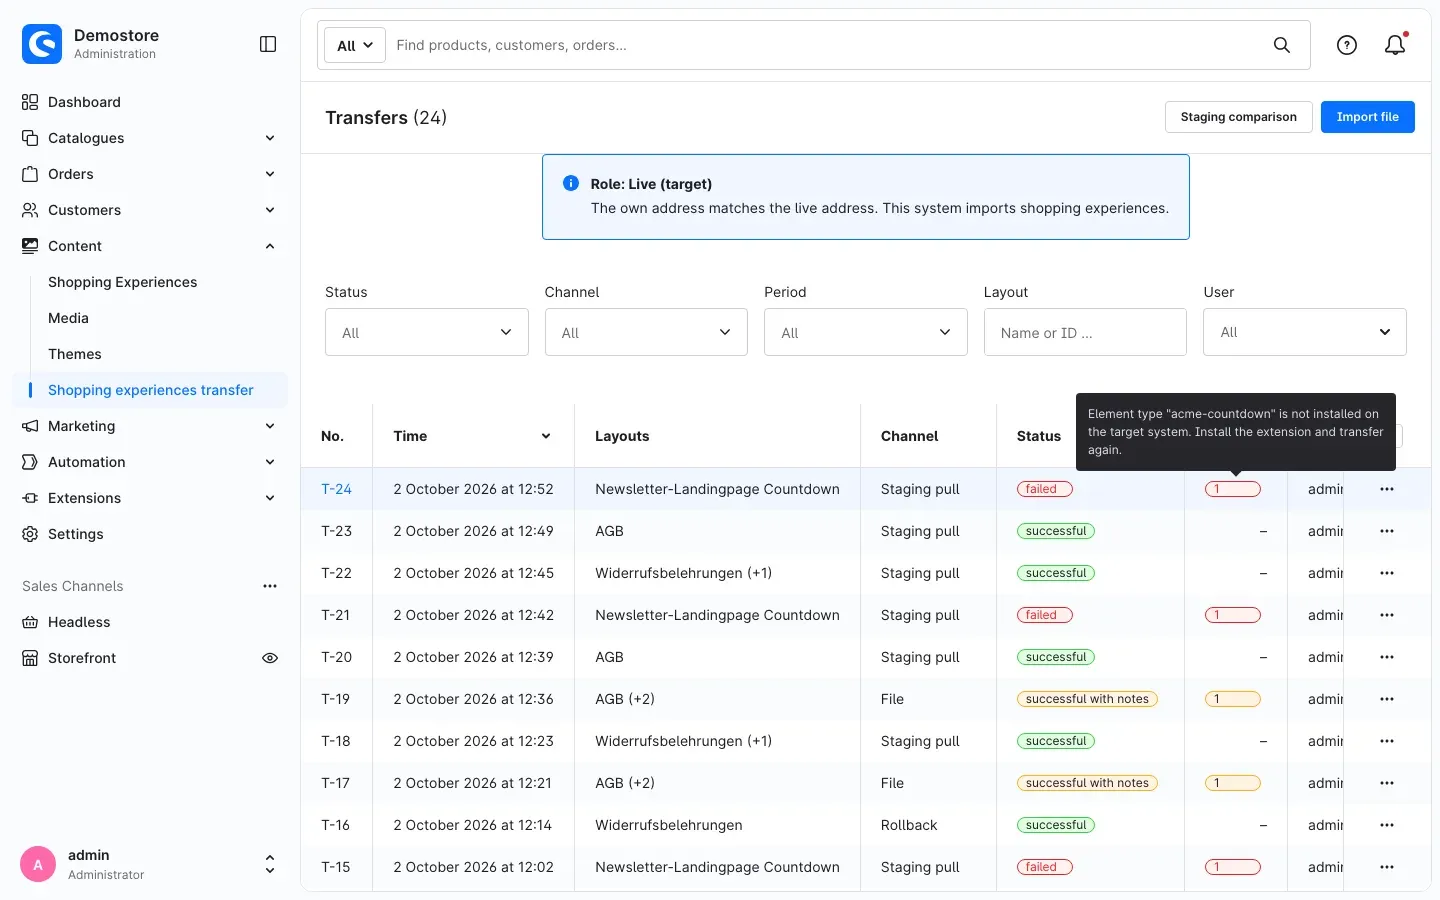Click the Staging comparison button
The height and width of the screenshot is (900, 1440).
1238,117
